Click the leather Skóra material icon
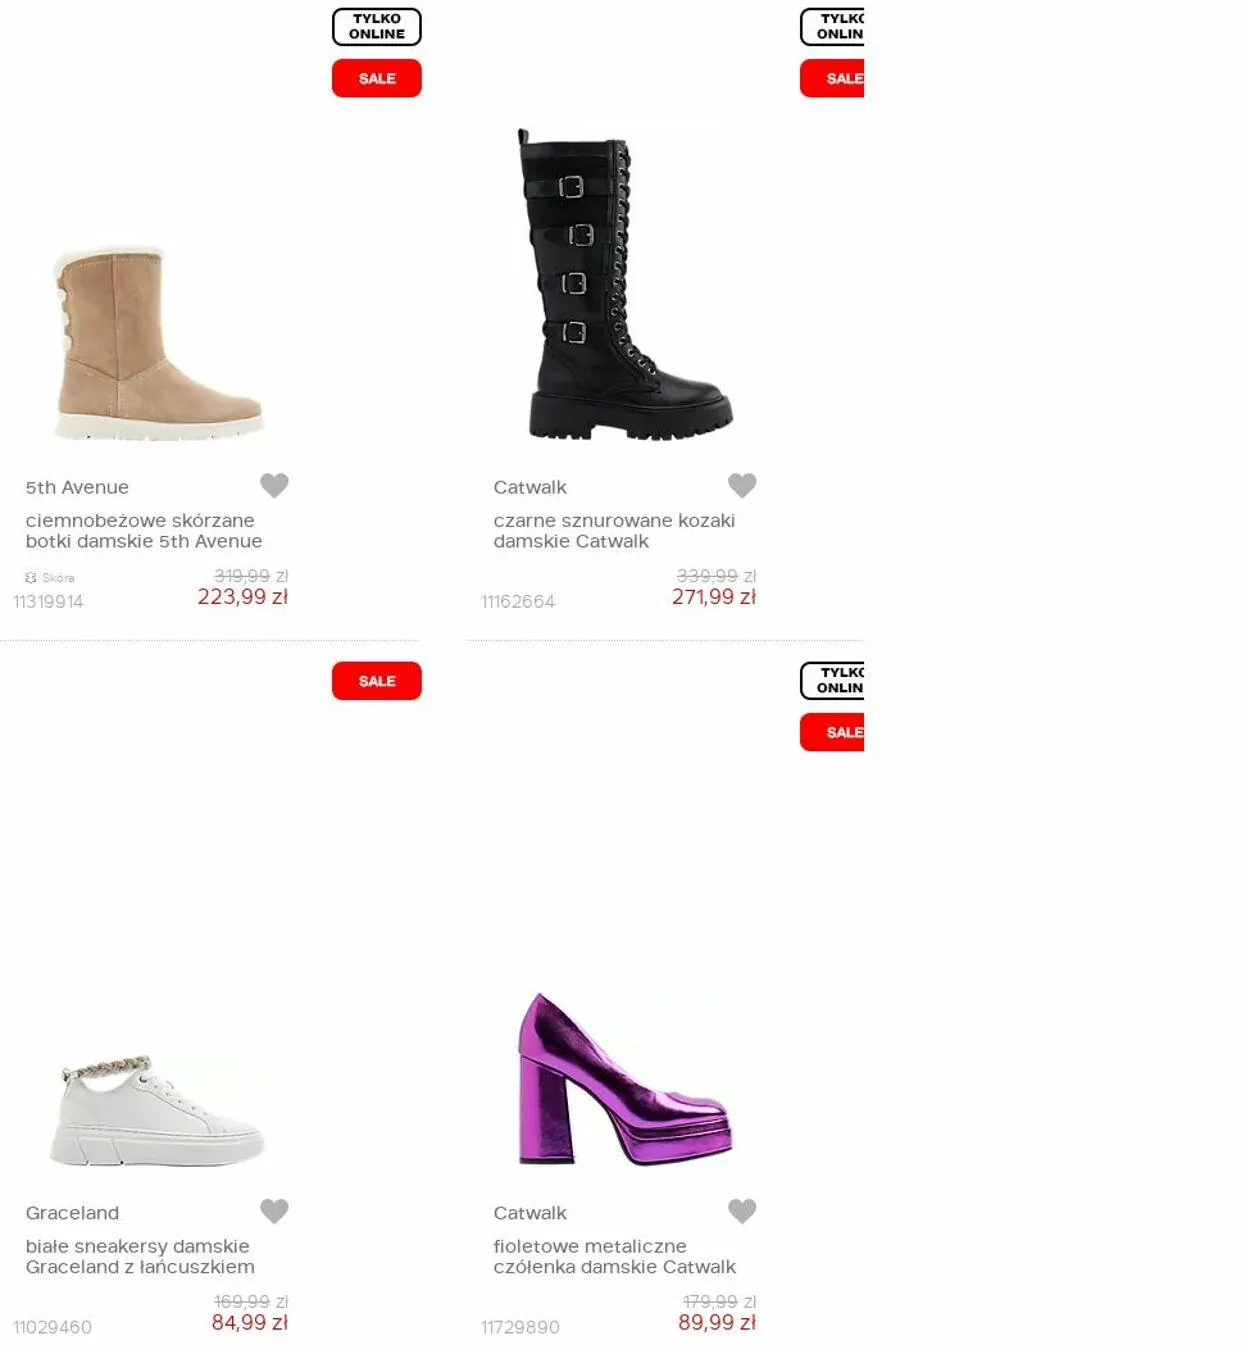Viewport: 1250px width, 1354px height. coord(31,578)
